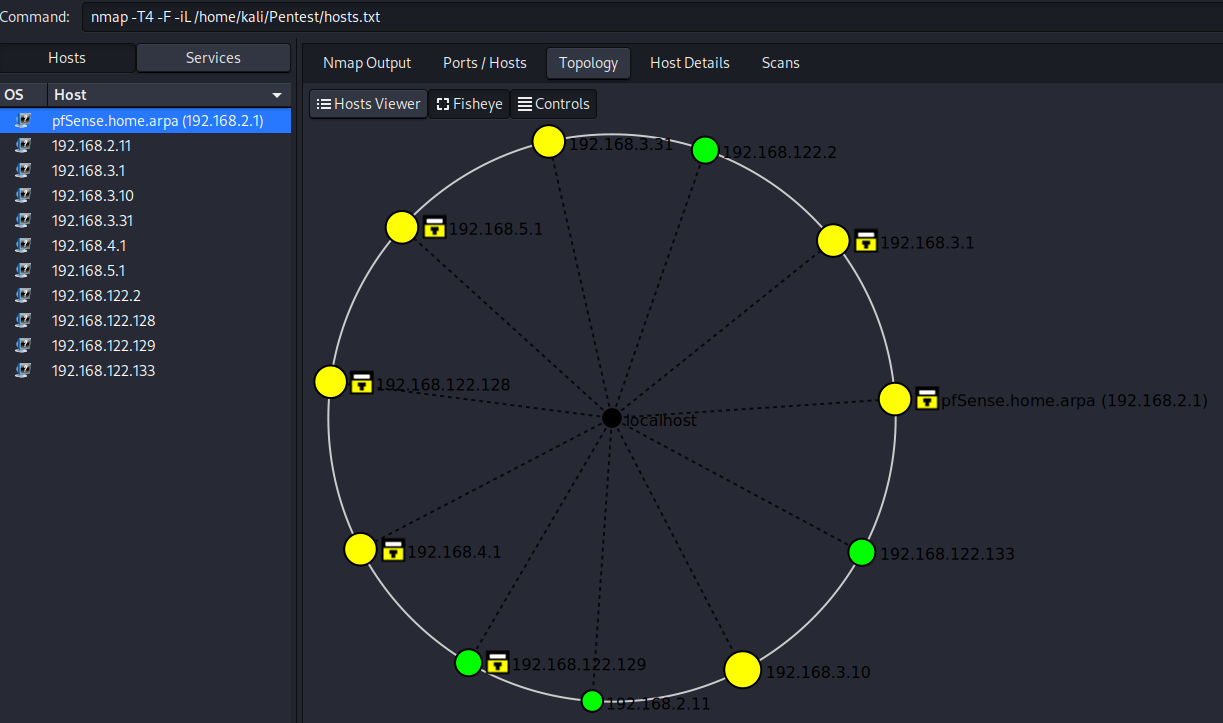Image resolution: width=1223 pixels, height=723 pixels.
Task: Open the Host Details tab
Action: [x=690, y=63]
